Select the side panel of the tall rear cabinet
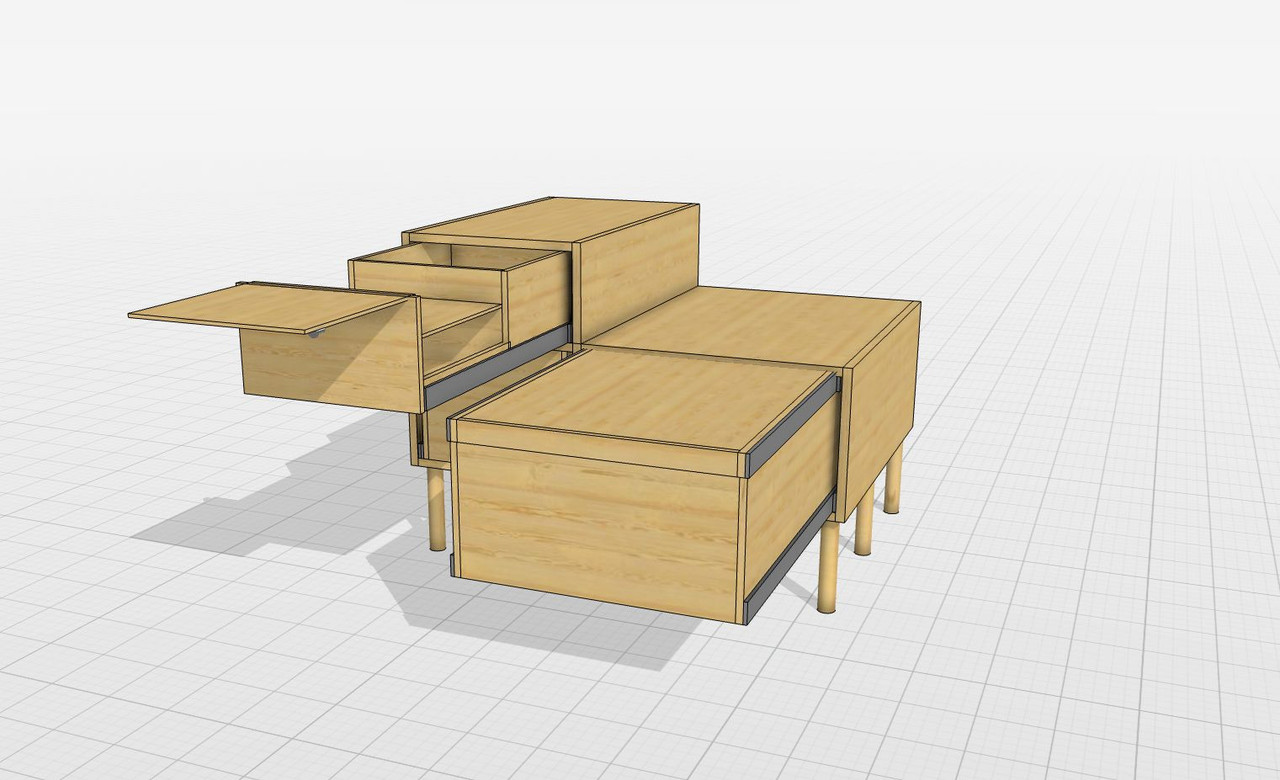 638,271
